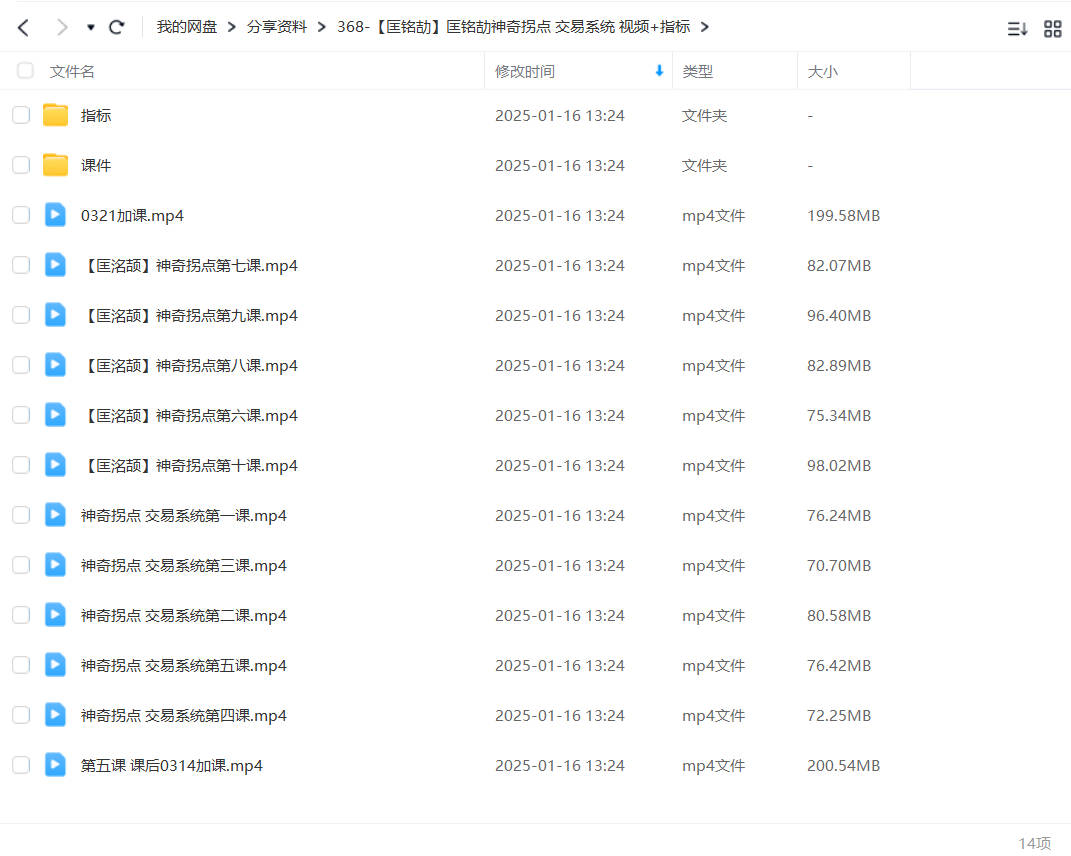
Task: Select file name 神奇拐点 交易系统第一课.mp4
Action: point(184,516)
